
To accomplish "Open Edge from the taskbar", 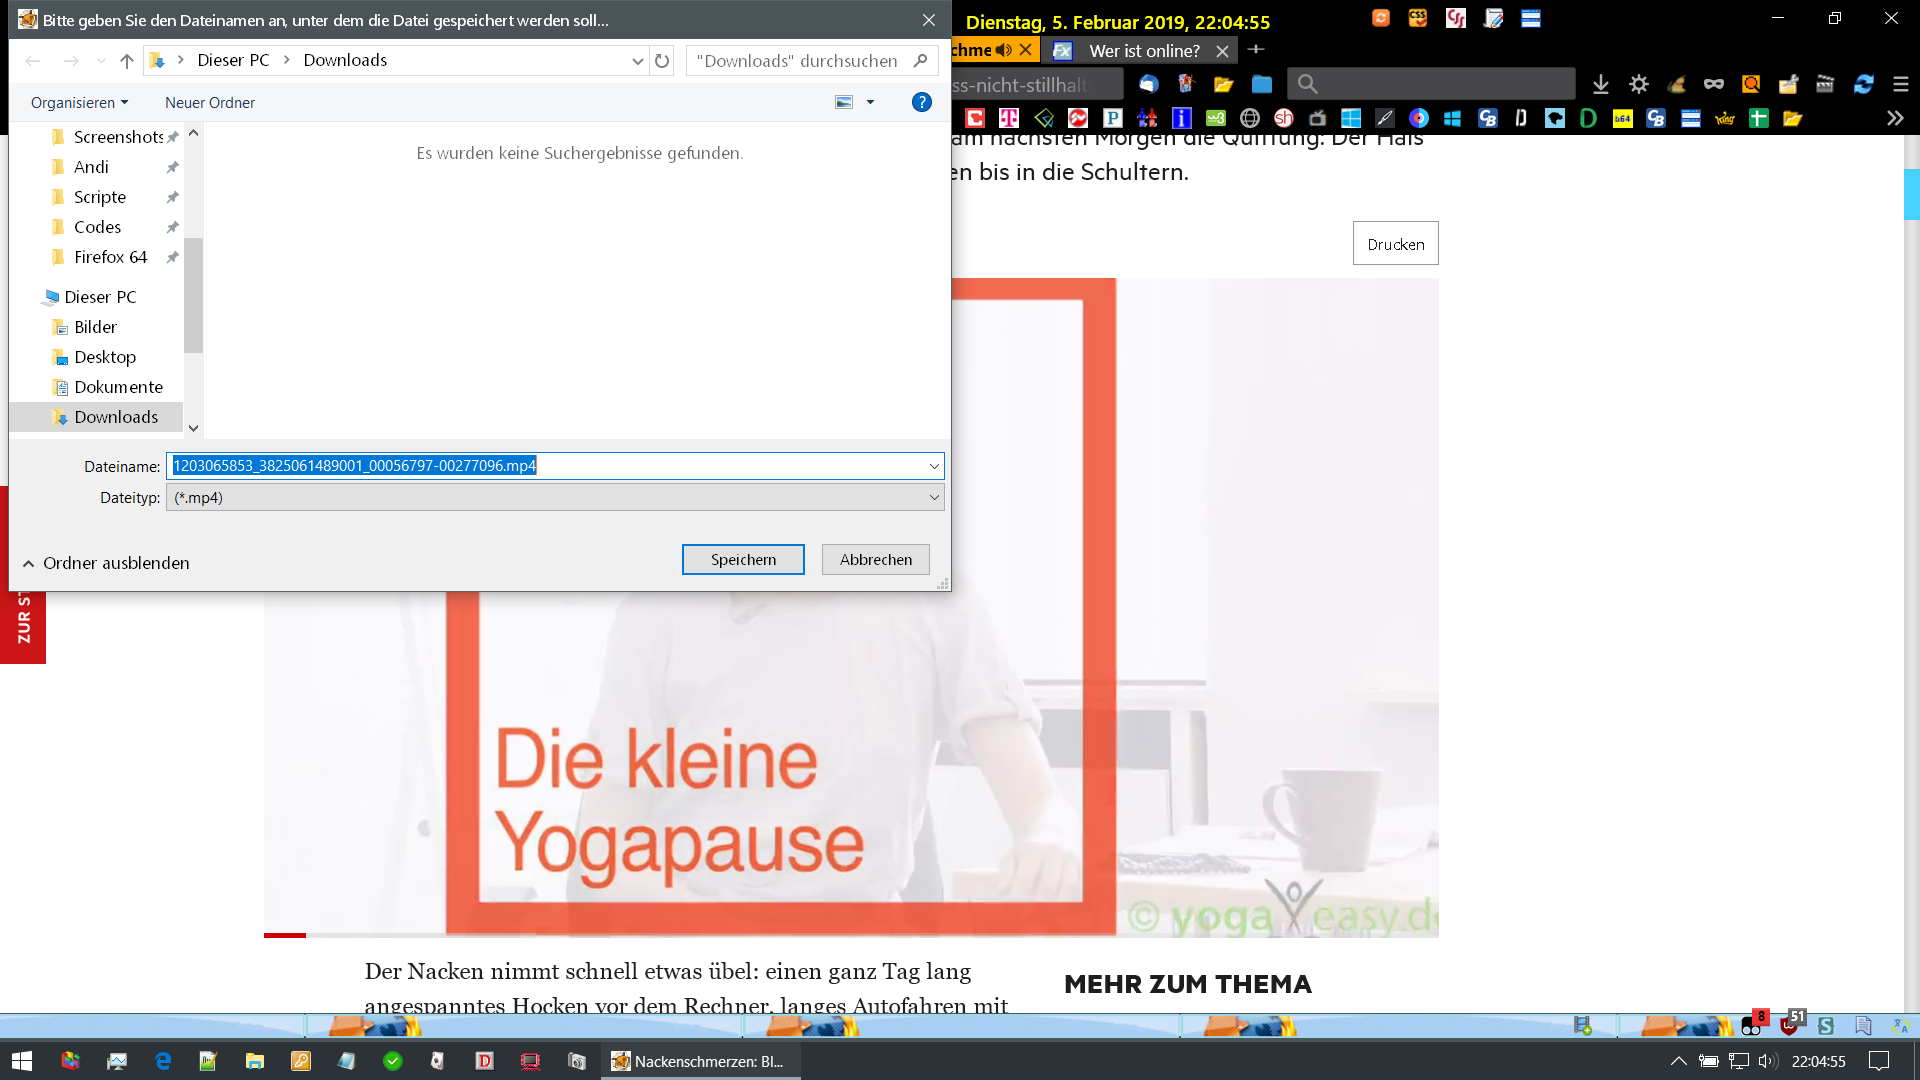I will point(163,1061).
